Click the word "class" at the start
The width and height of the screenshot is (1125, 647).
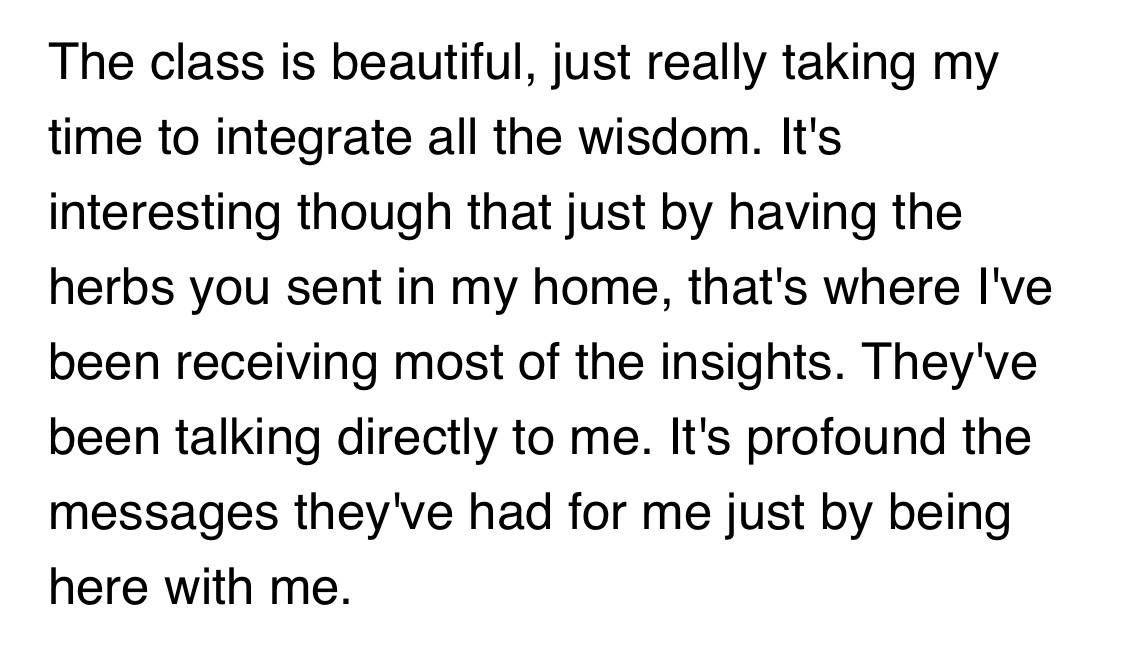207,62
